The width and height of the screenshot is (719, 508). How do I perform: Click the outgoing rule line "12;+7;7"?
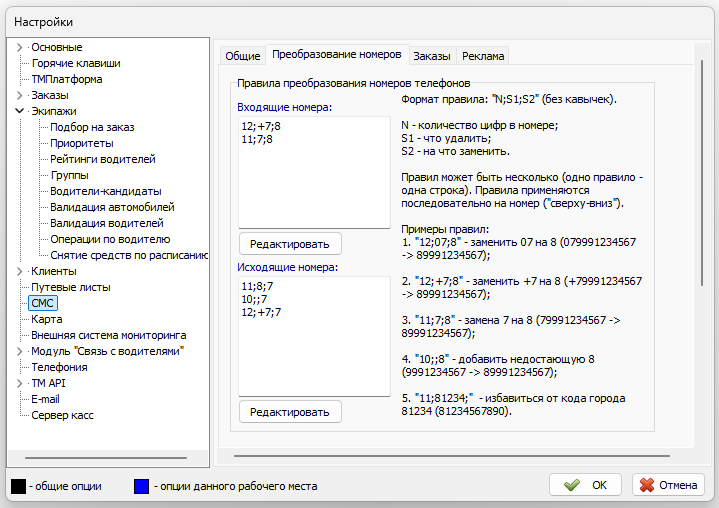coord(261,312)
